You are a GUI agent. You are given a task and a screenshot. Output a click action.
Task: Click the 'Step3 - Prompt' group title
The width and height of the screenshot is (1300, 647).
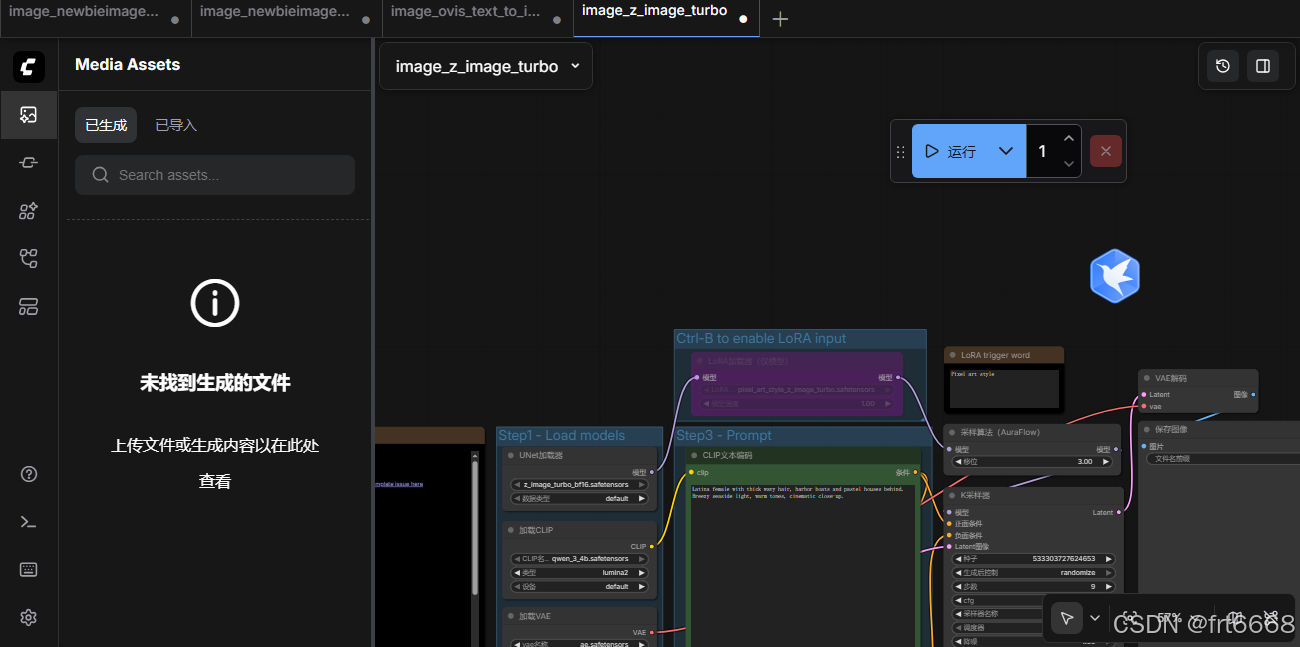(724, 435)
